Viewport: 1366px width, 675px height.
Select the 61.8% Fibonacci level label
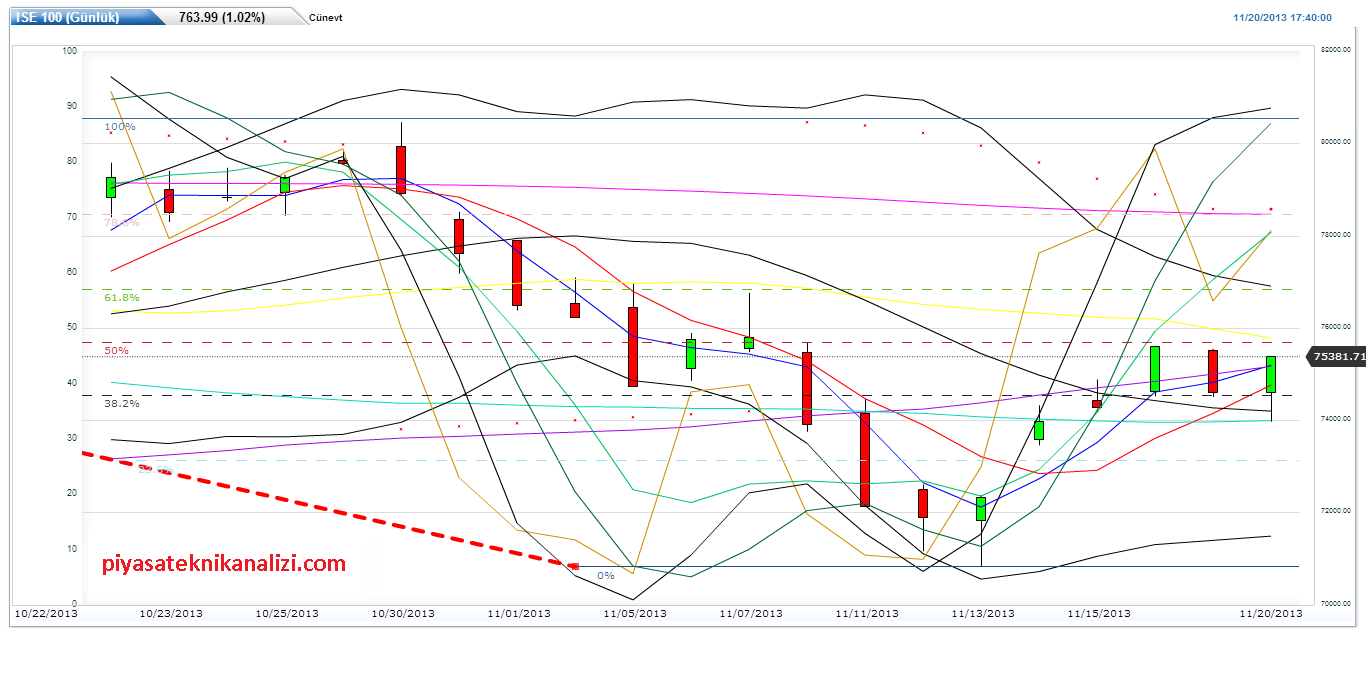[x=122, y=298]
